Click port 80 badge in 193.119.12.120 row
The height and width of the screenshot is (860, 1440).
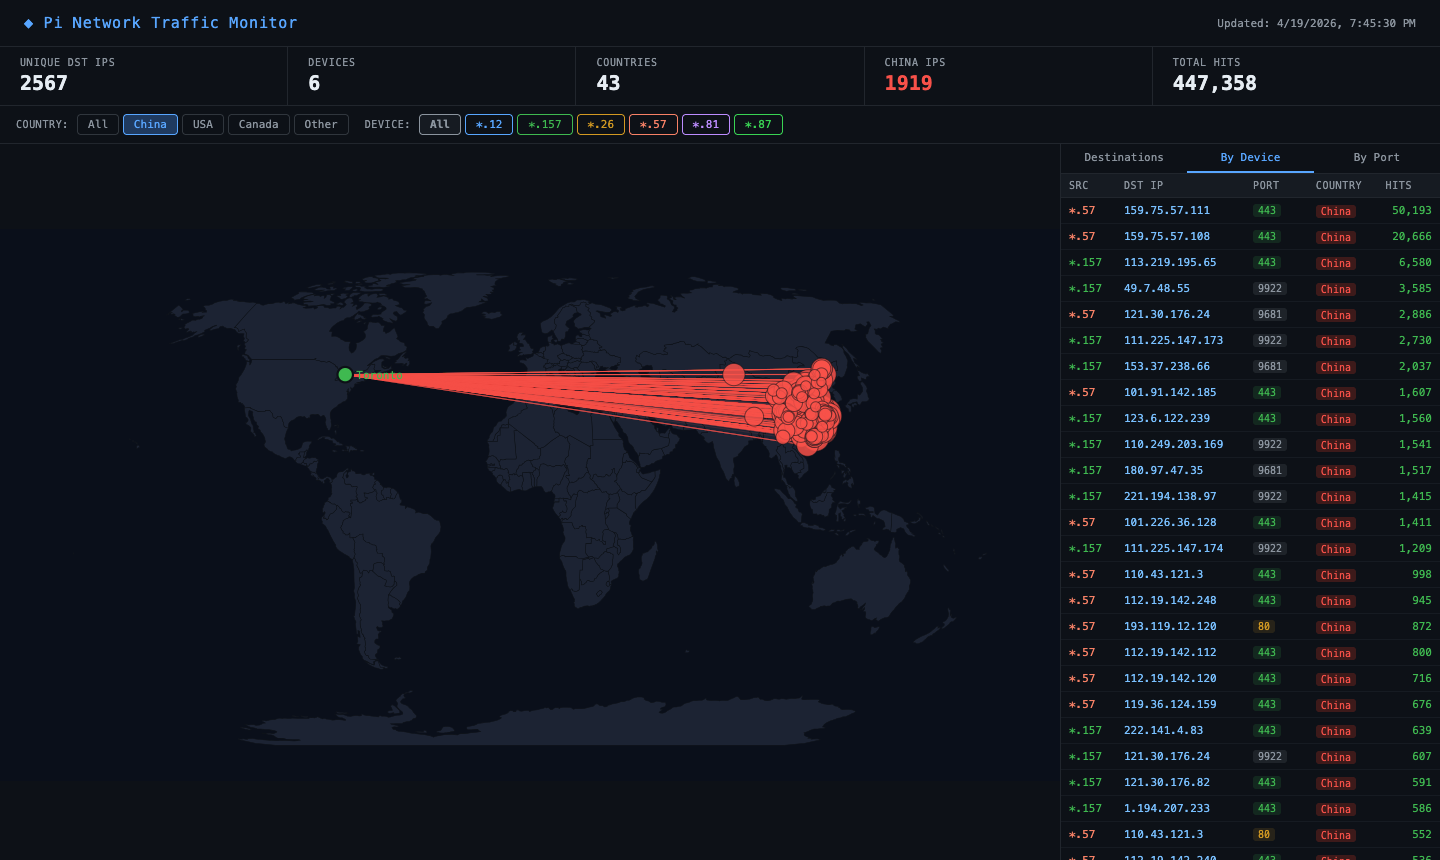[1264, 627]
